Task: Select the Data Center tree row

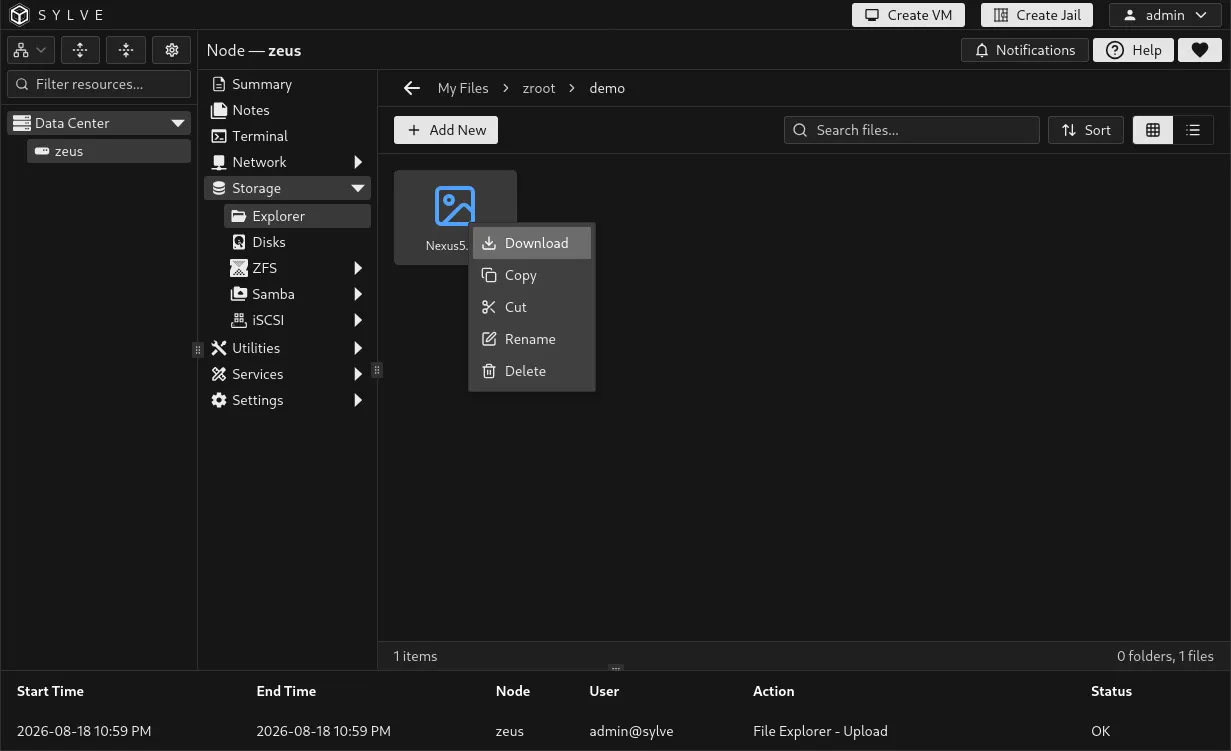Action: 99,123
